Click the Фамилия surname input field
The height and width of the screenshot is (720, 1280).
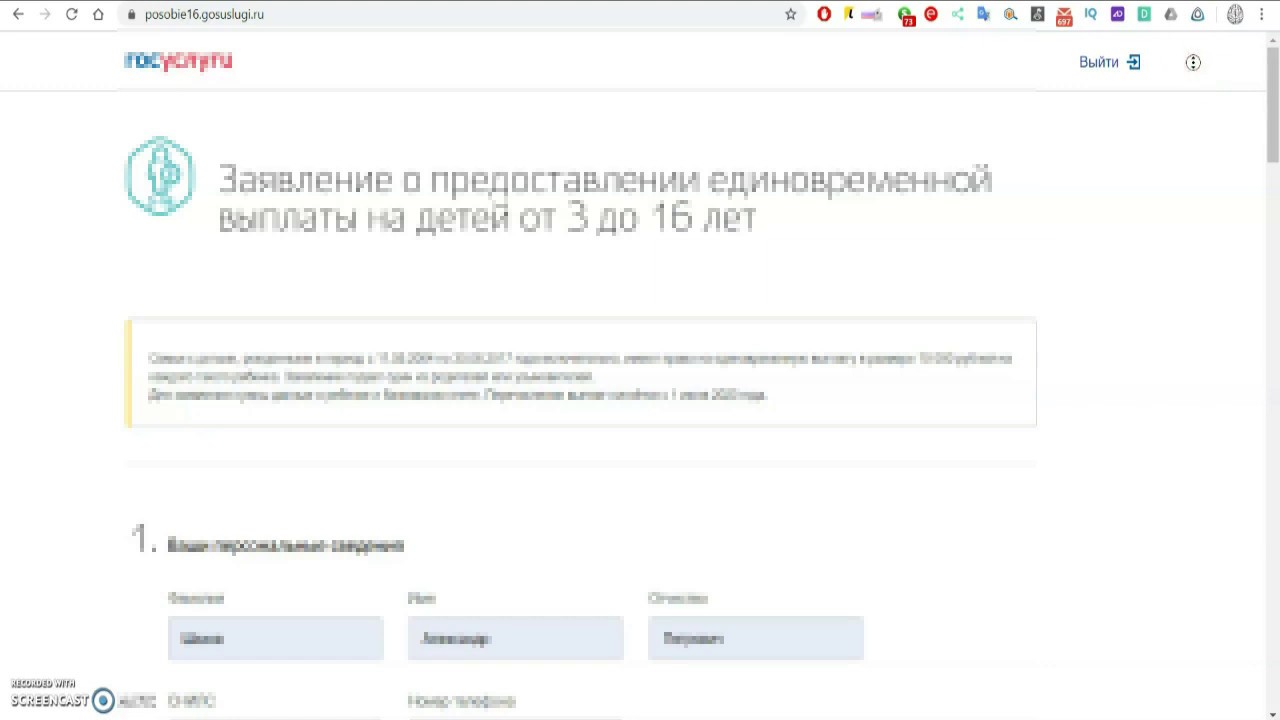pyautogui.click(x=276, y=638)
